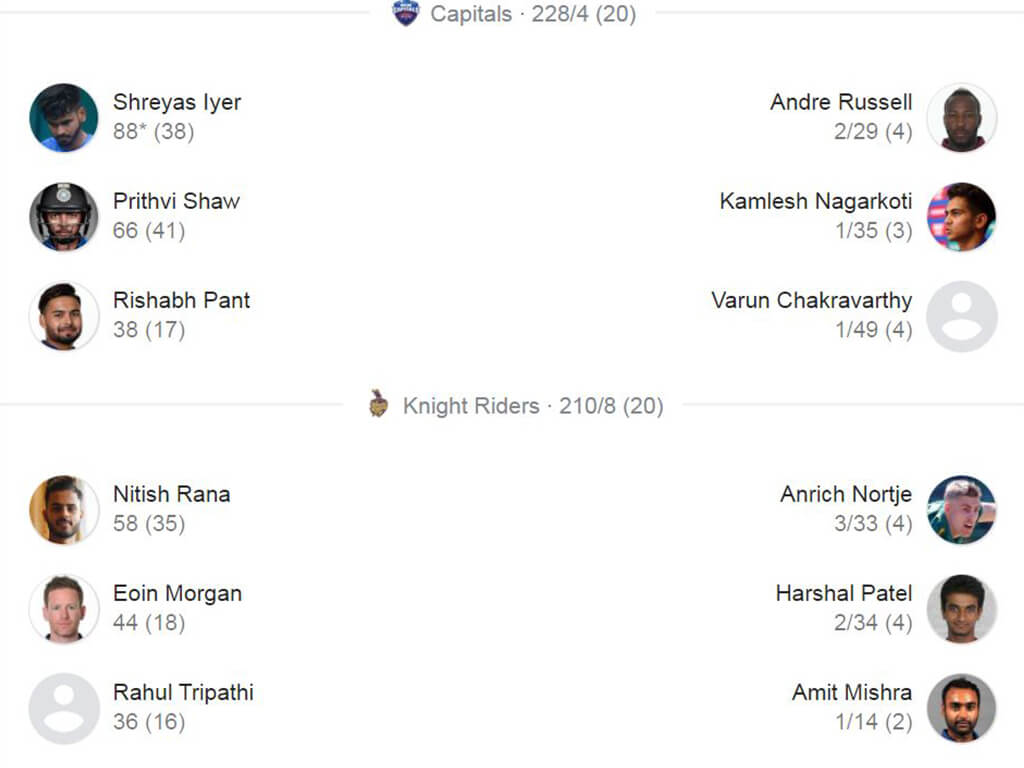Open Prithvi Shaw's helmet photo
This screenshot has width=1024, height=768.
click(64, 217)
